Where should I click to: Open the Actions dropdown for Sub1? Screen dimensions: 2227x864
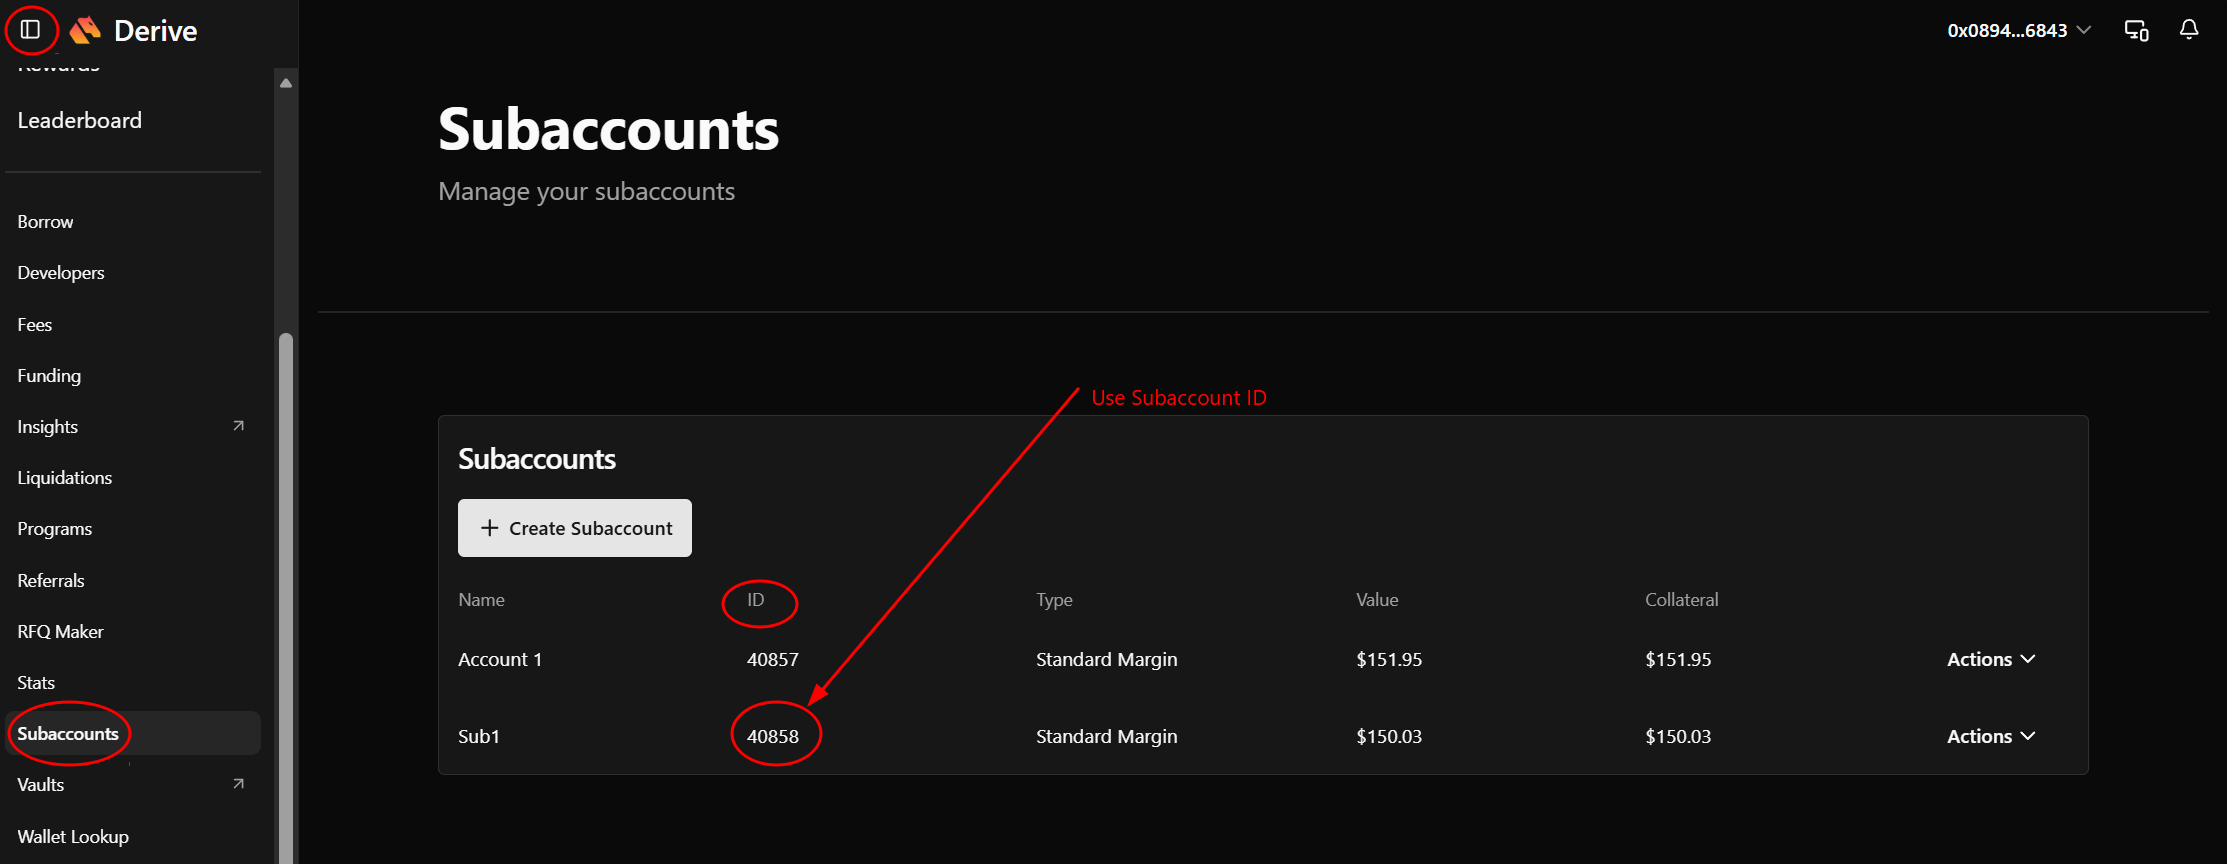1991,736
